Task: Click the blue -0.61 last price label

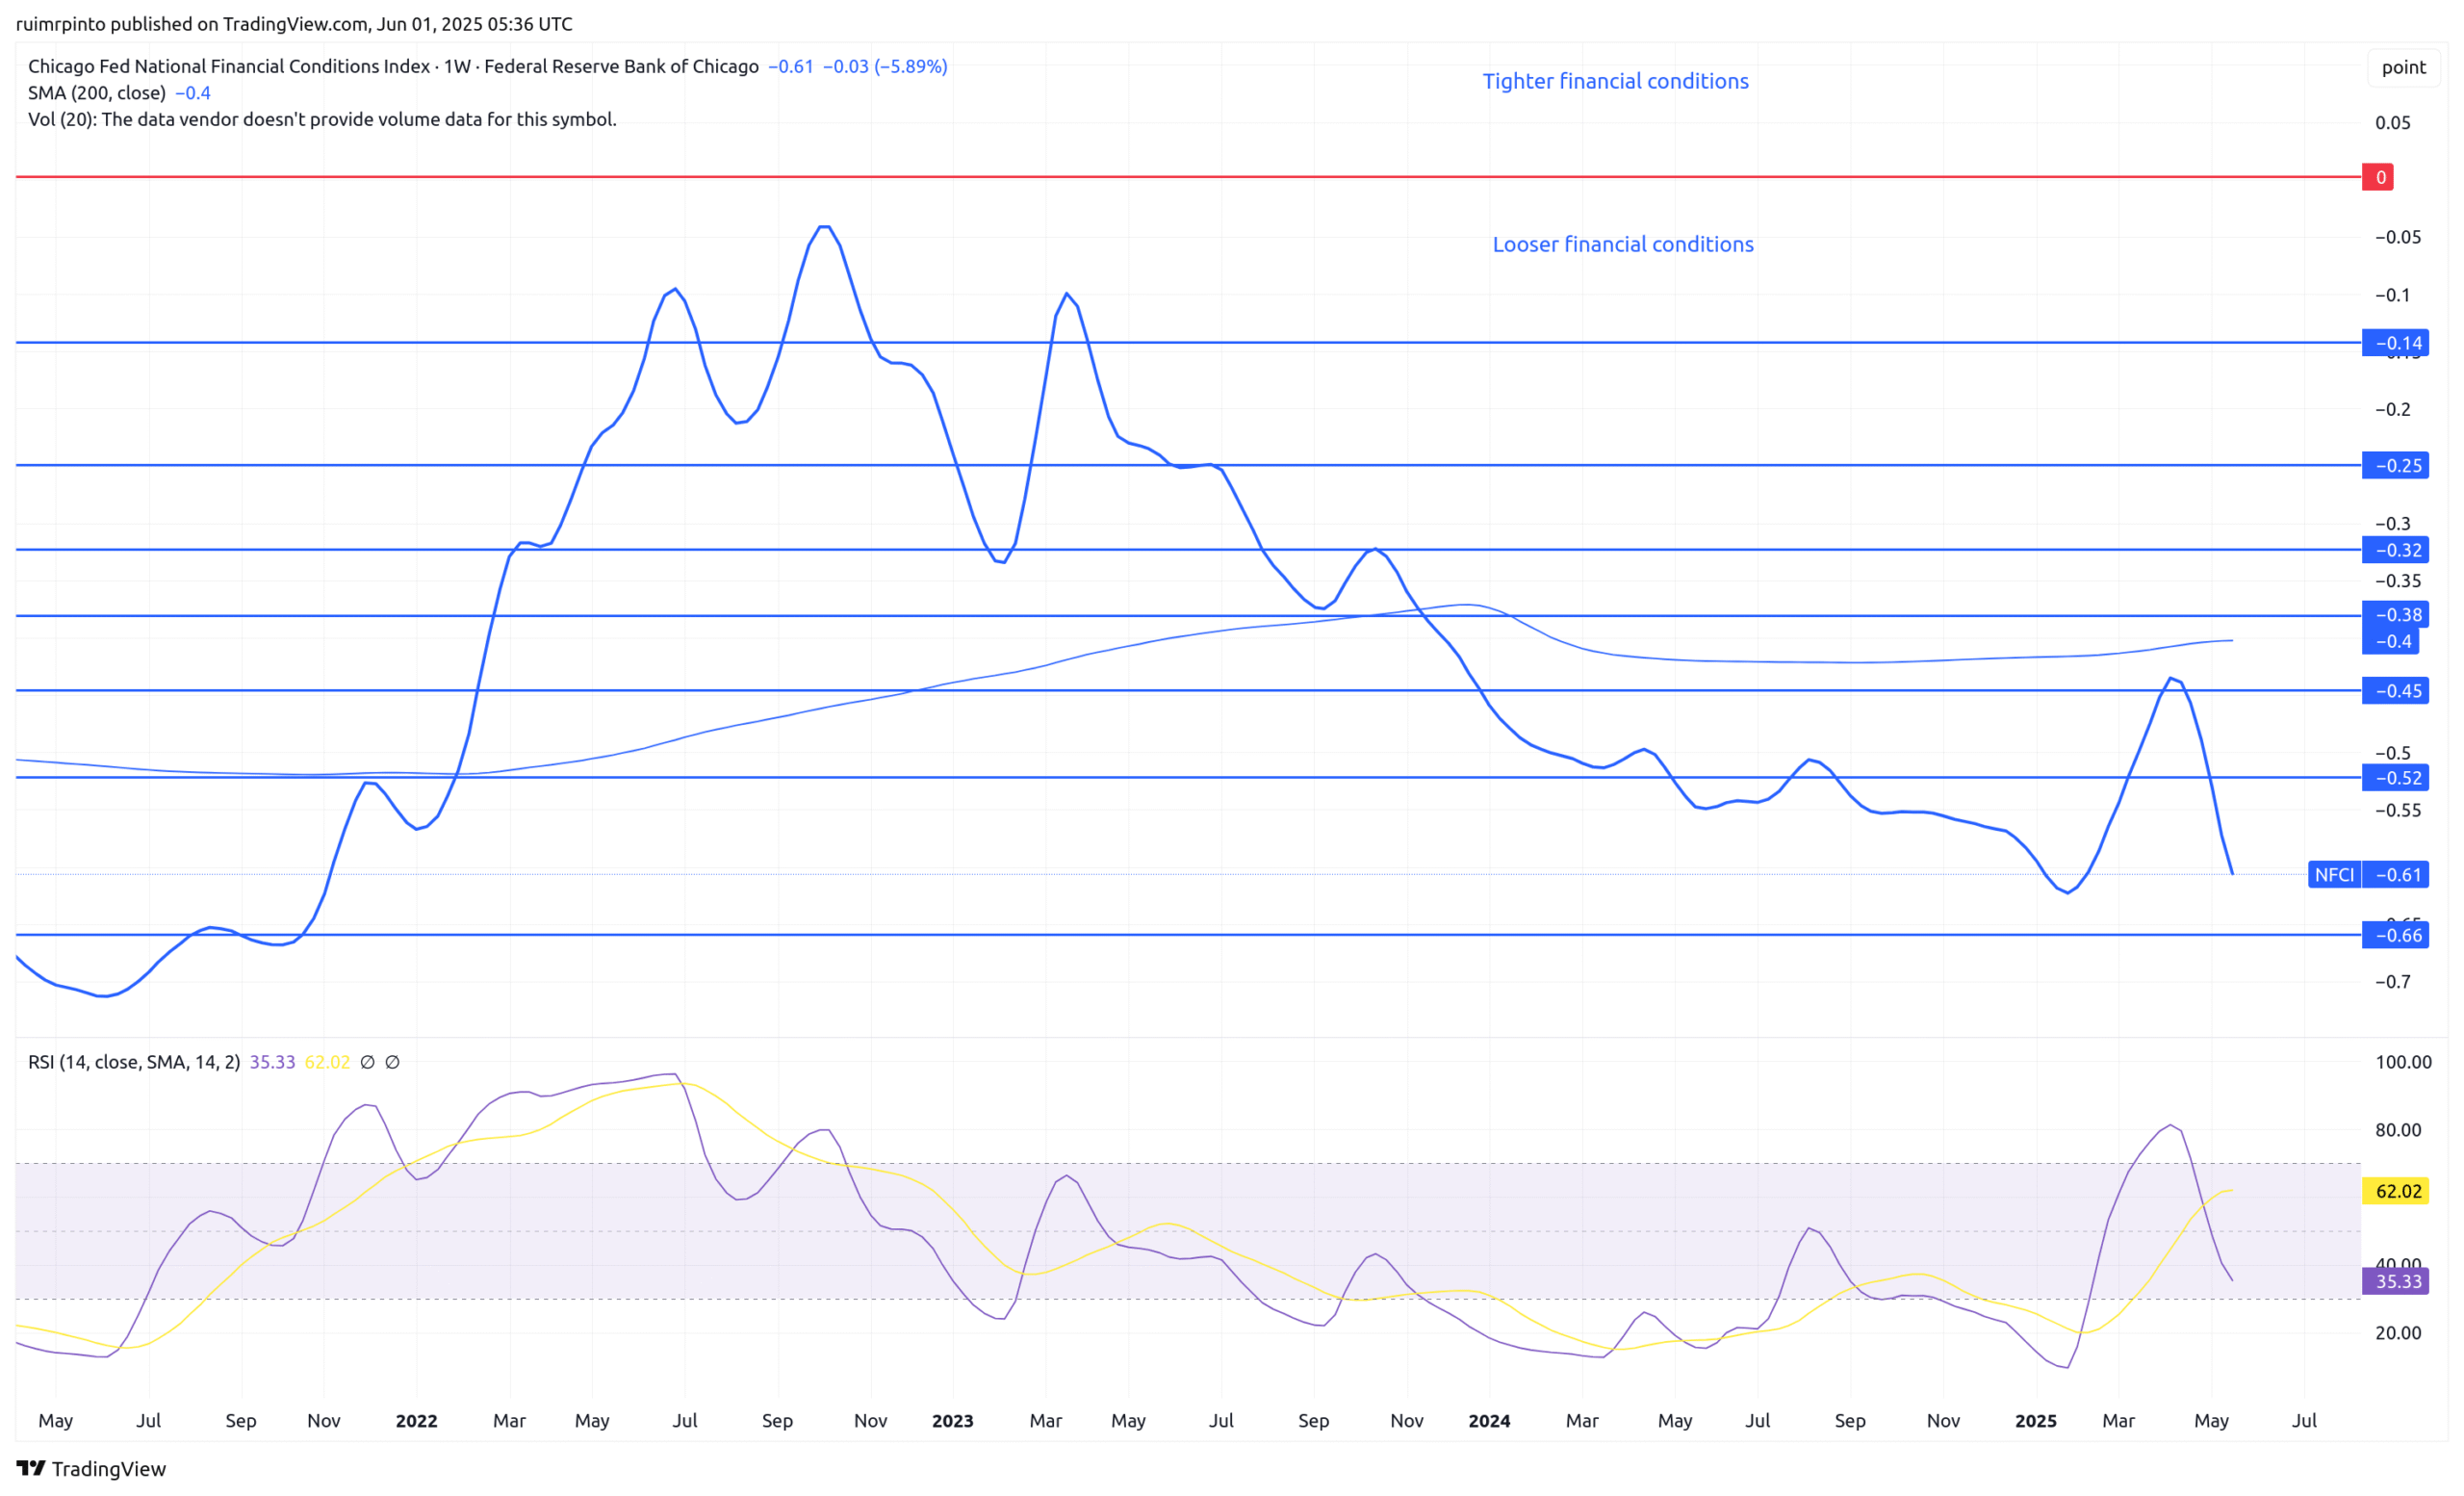Action: (2397, 875)
